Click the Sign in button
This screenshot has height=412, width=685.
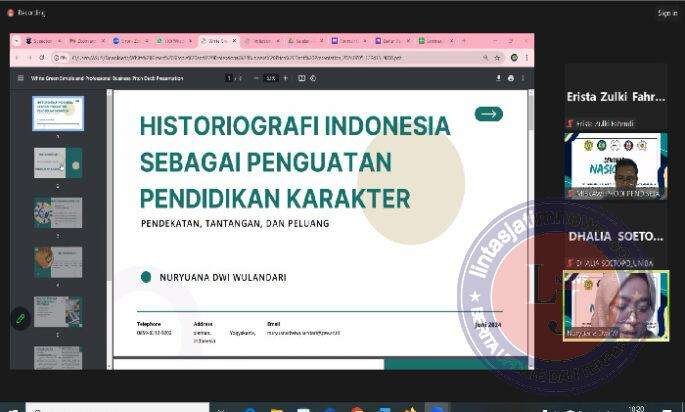click(666, 13)
